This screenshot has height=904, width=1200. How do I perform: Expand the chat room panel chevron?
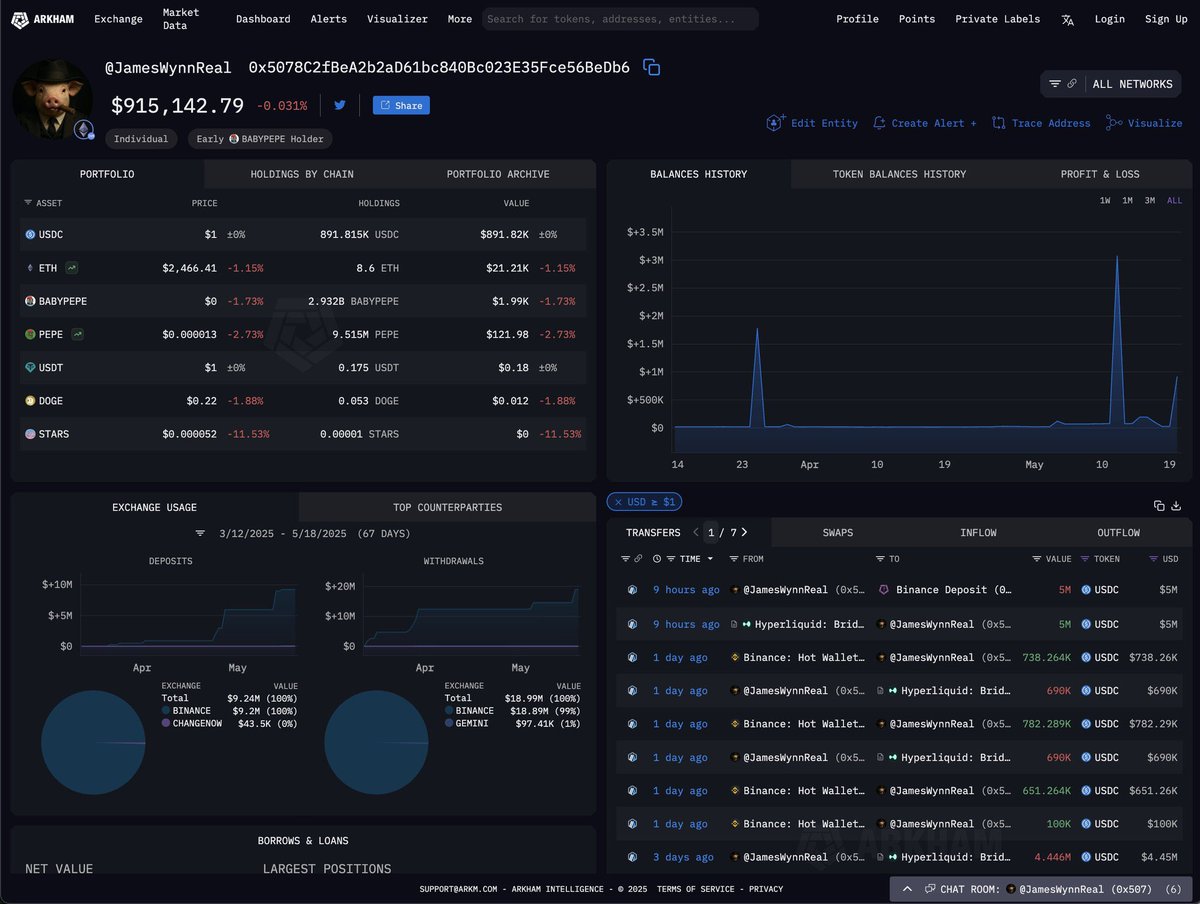click(x=907, y=889)
